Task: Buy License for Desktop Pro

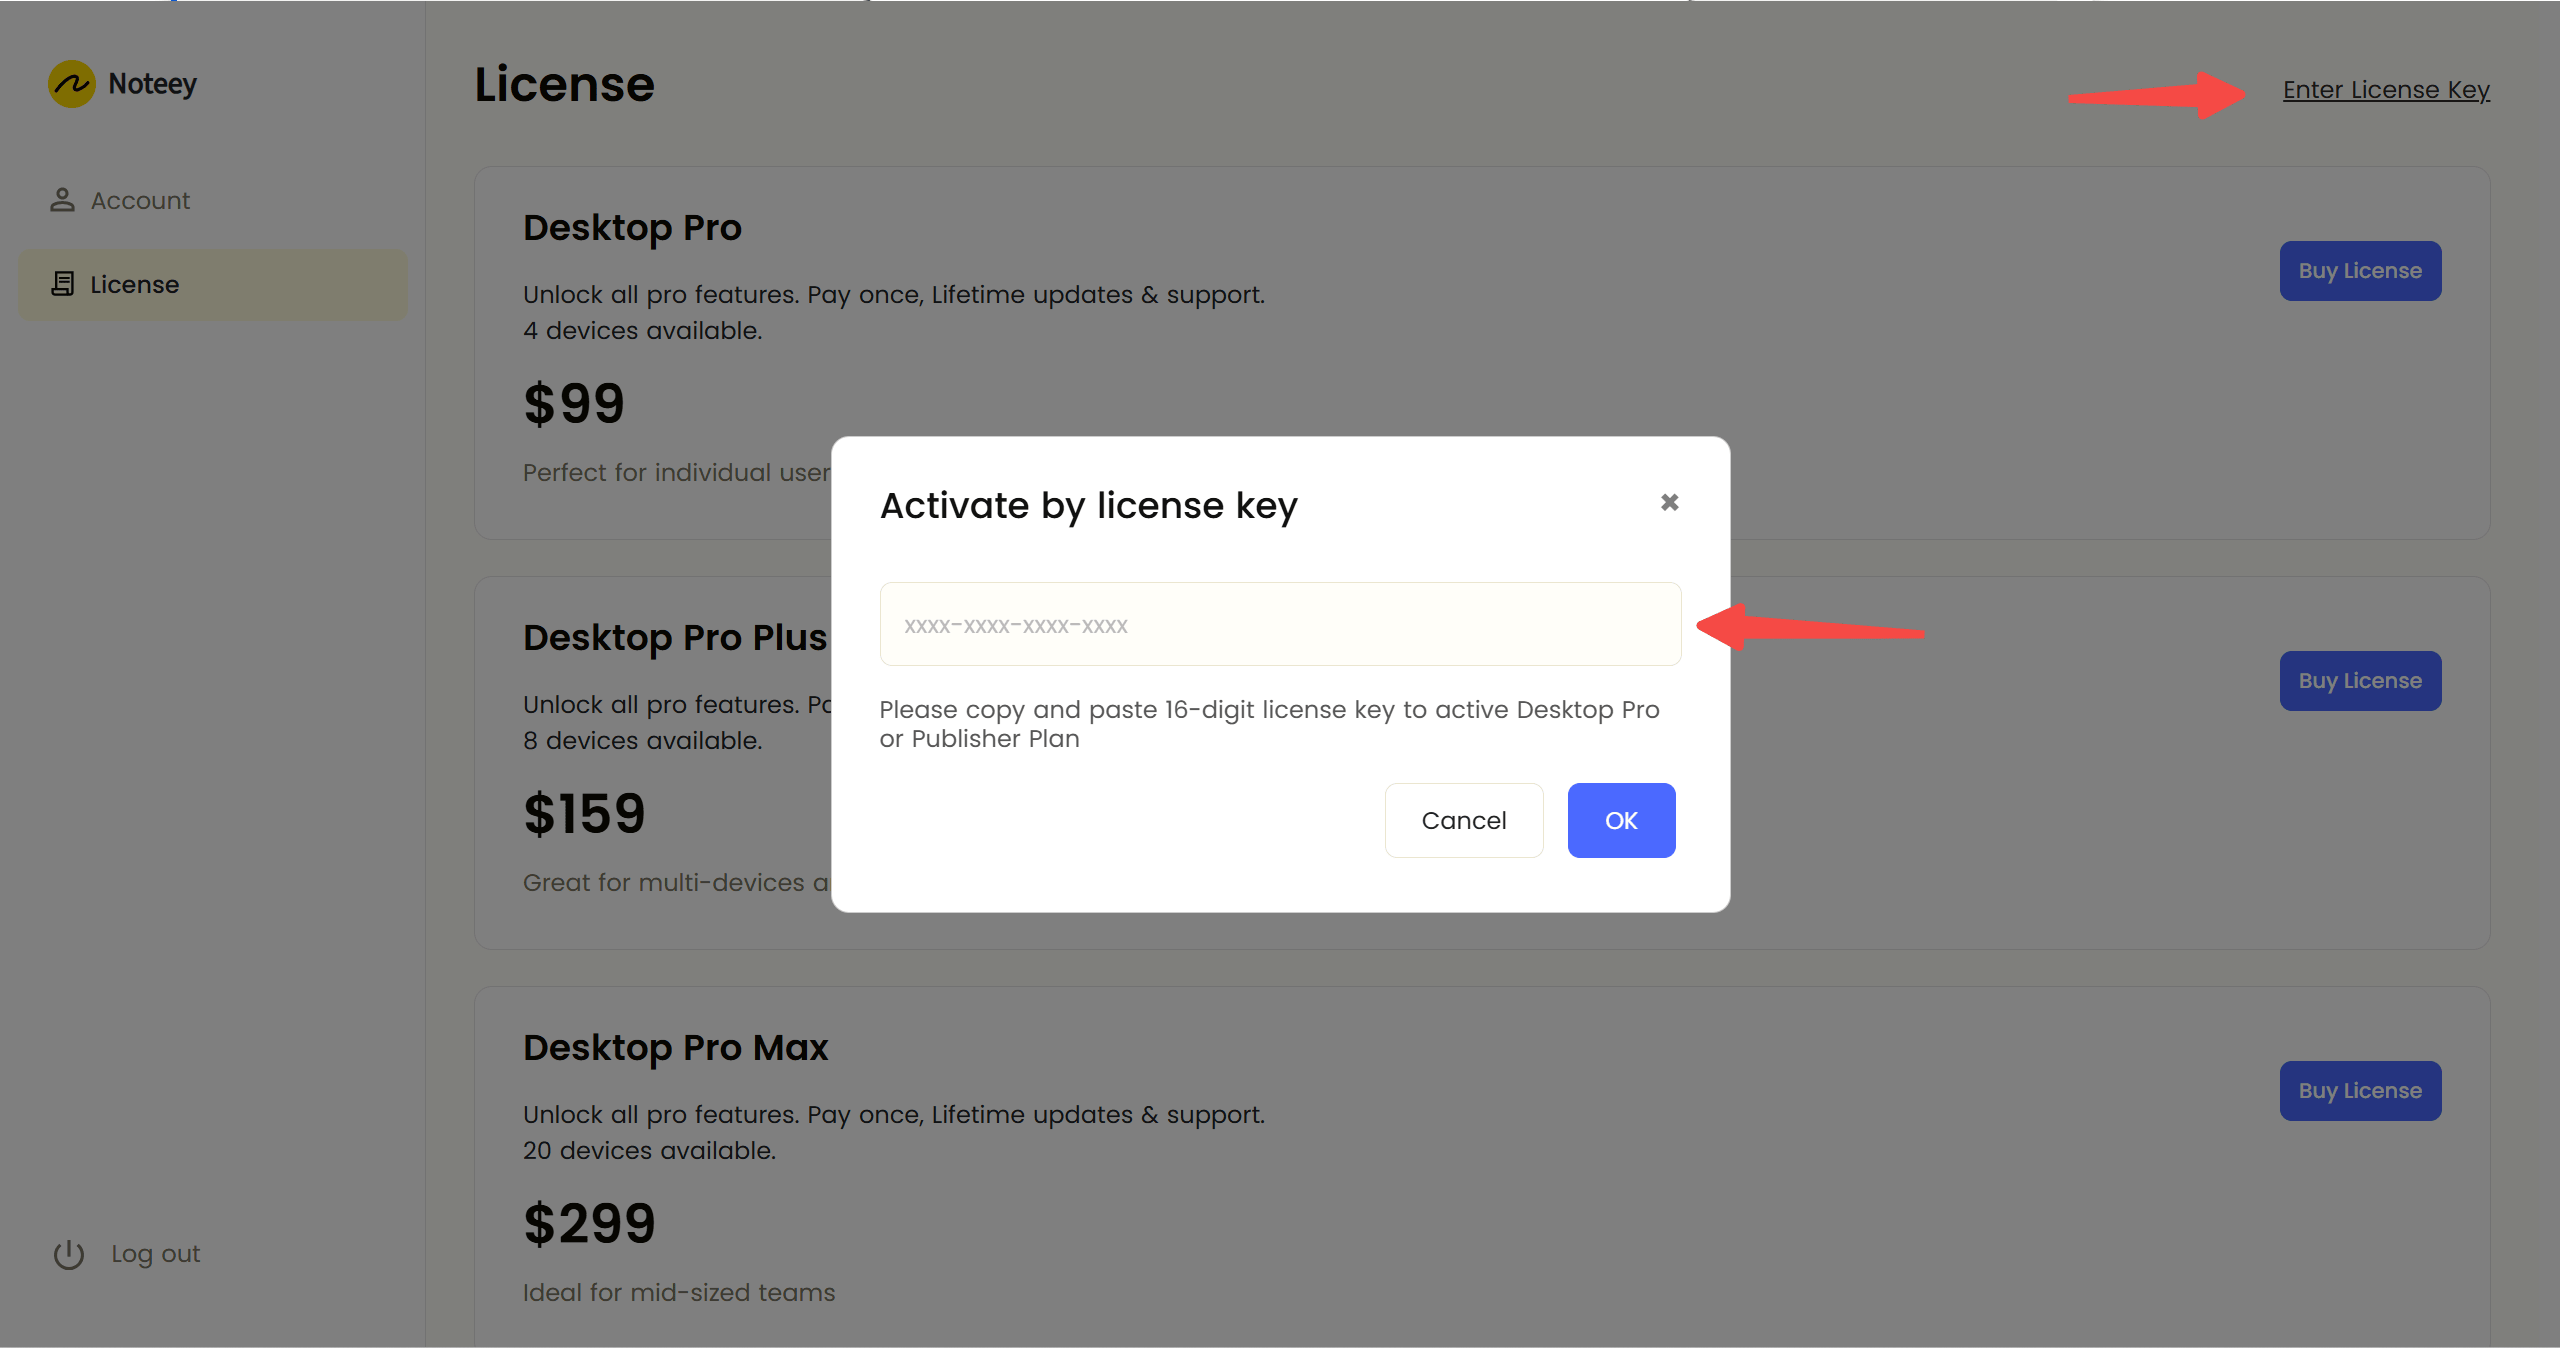Action: point(2360,271)
